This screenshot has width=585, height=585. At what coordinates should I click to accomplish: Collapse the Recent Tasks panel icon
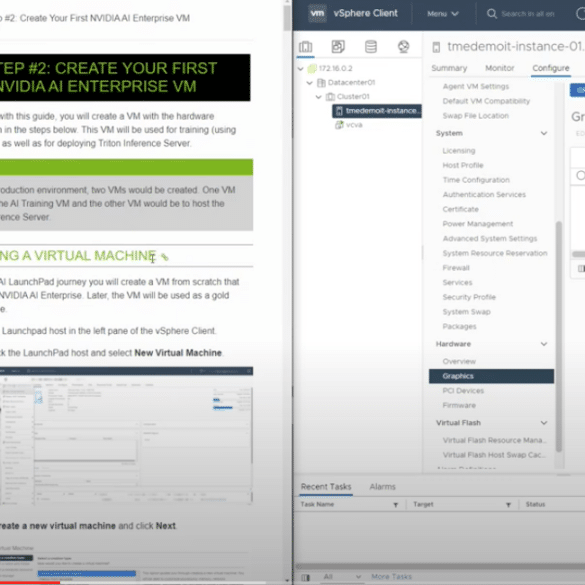pos(305,577)
